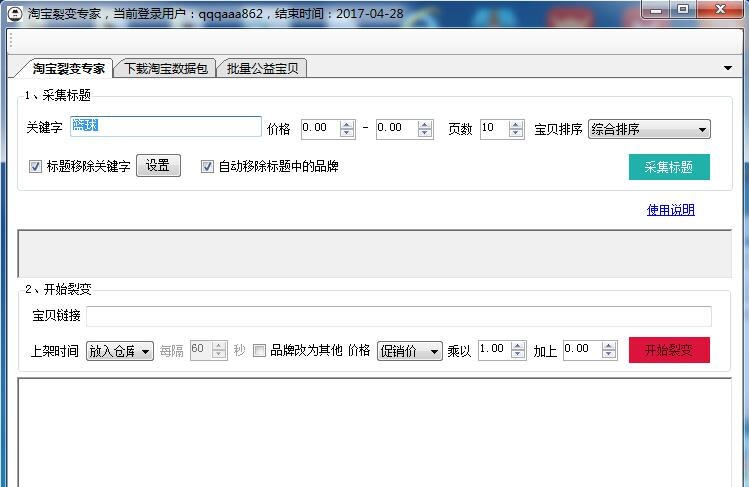This screenshot has height=487, width=749.
Task: Click the green 采集标题 button
Action: 669,167
